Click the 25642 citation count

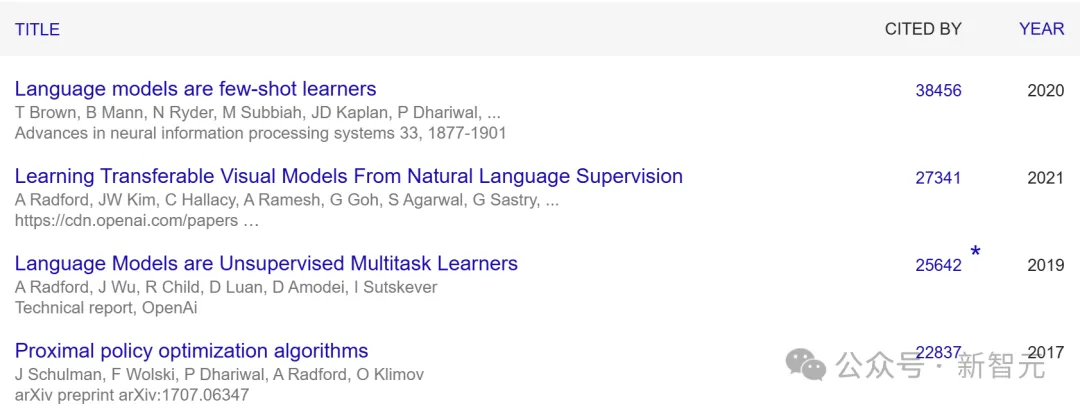[938, 265]
